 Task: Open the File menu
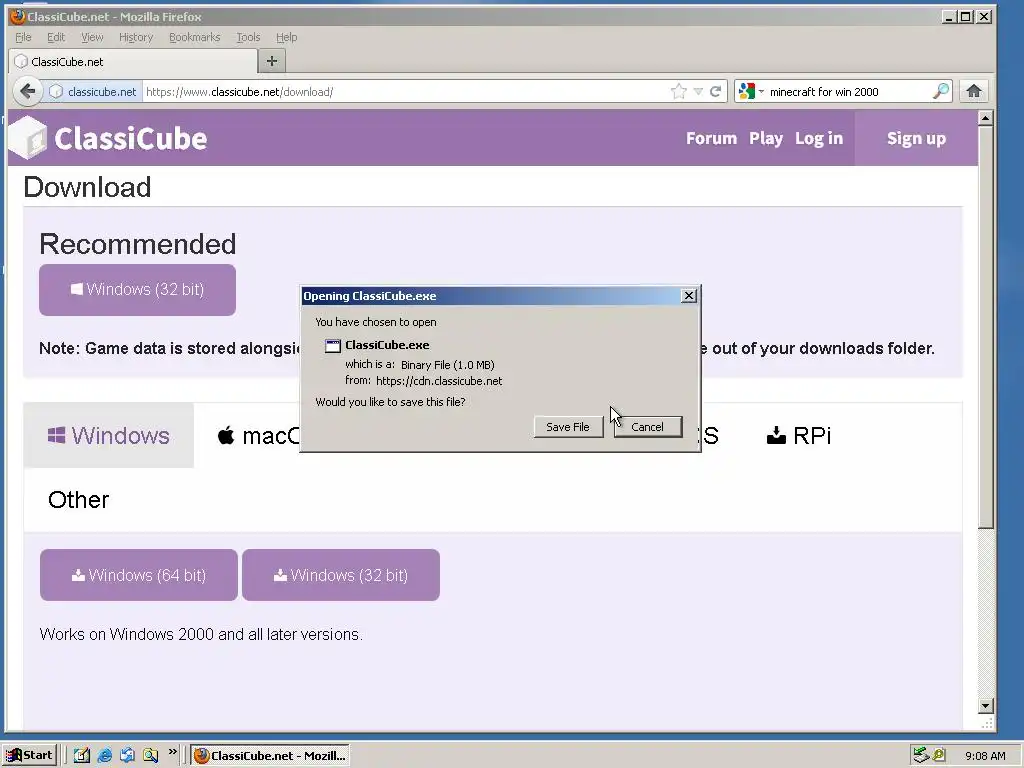(x=23, y=37)
